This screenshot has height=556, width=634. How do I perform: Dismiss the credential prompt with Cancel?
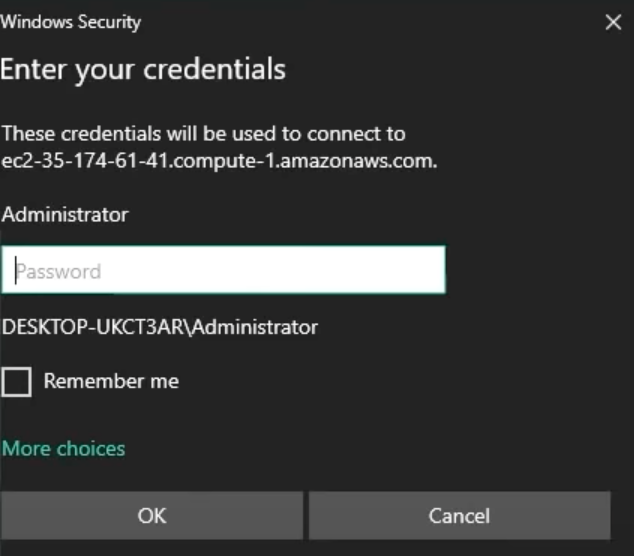pyautogui.click(x=459, y=516)
